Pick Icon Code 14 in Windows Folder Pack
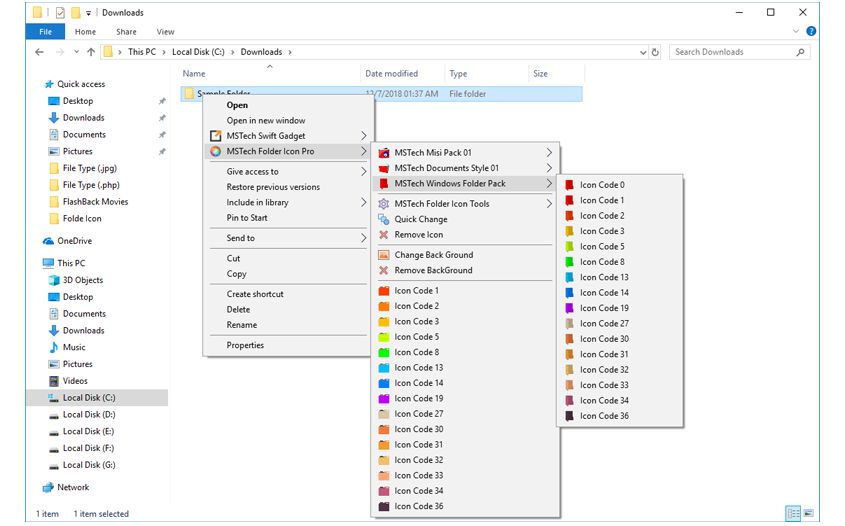845x526 pixels. [x=604, y=293]
